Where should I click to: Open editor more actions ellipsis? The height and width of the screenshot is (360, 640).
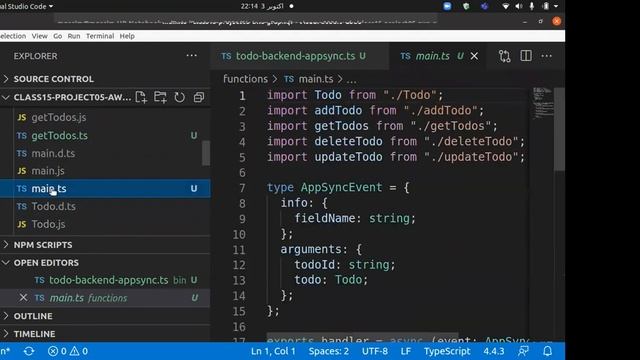tap(547, 56)
